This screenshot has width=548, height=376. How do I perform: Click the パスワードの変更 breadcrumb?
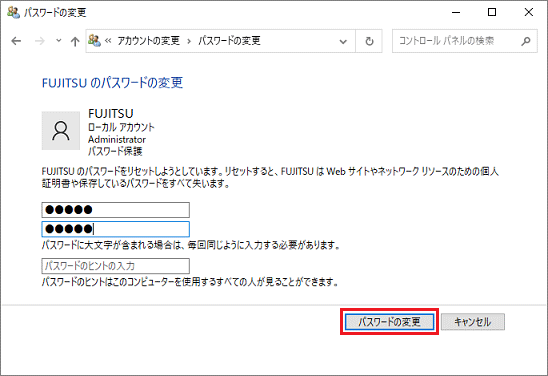pyautogui.click(x=229, y=41)
